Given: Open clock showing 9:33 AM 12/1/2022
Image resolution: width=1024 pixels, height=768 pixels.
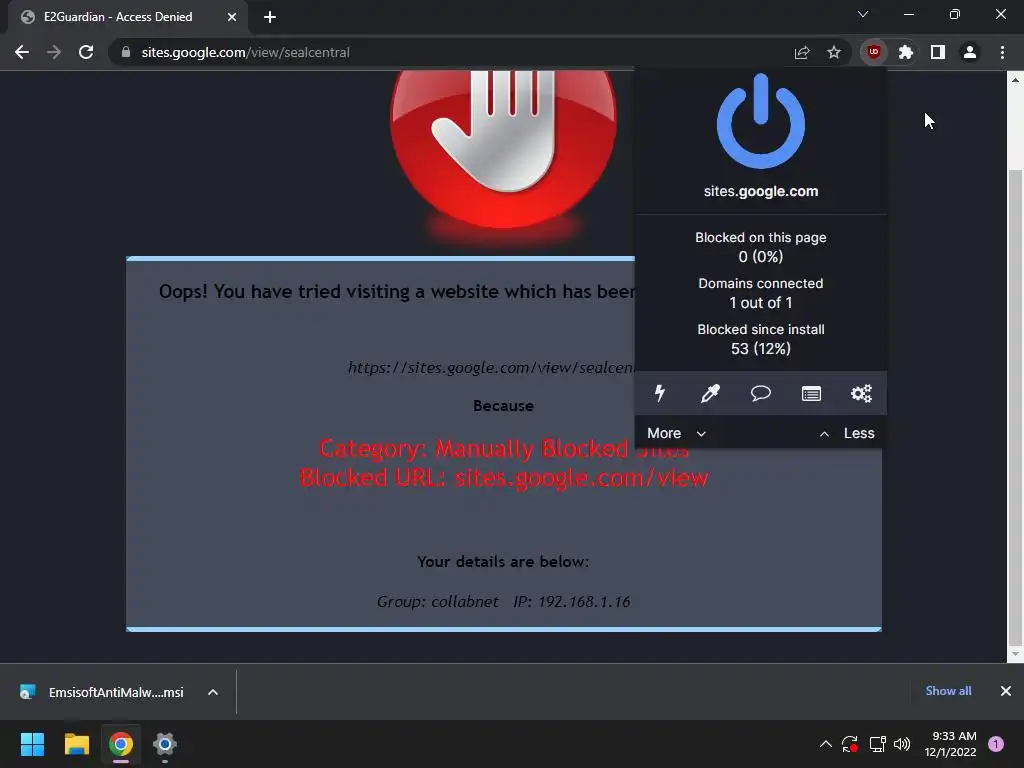Looking at the screenshot, I should pos(950,744).
